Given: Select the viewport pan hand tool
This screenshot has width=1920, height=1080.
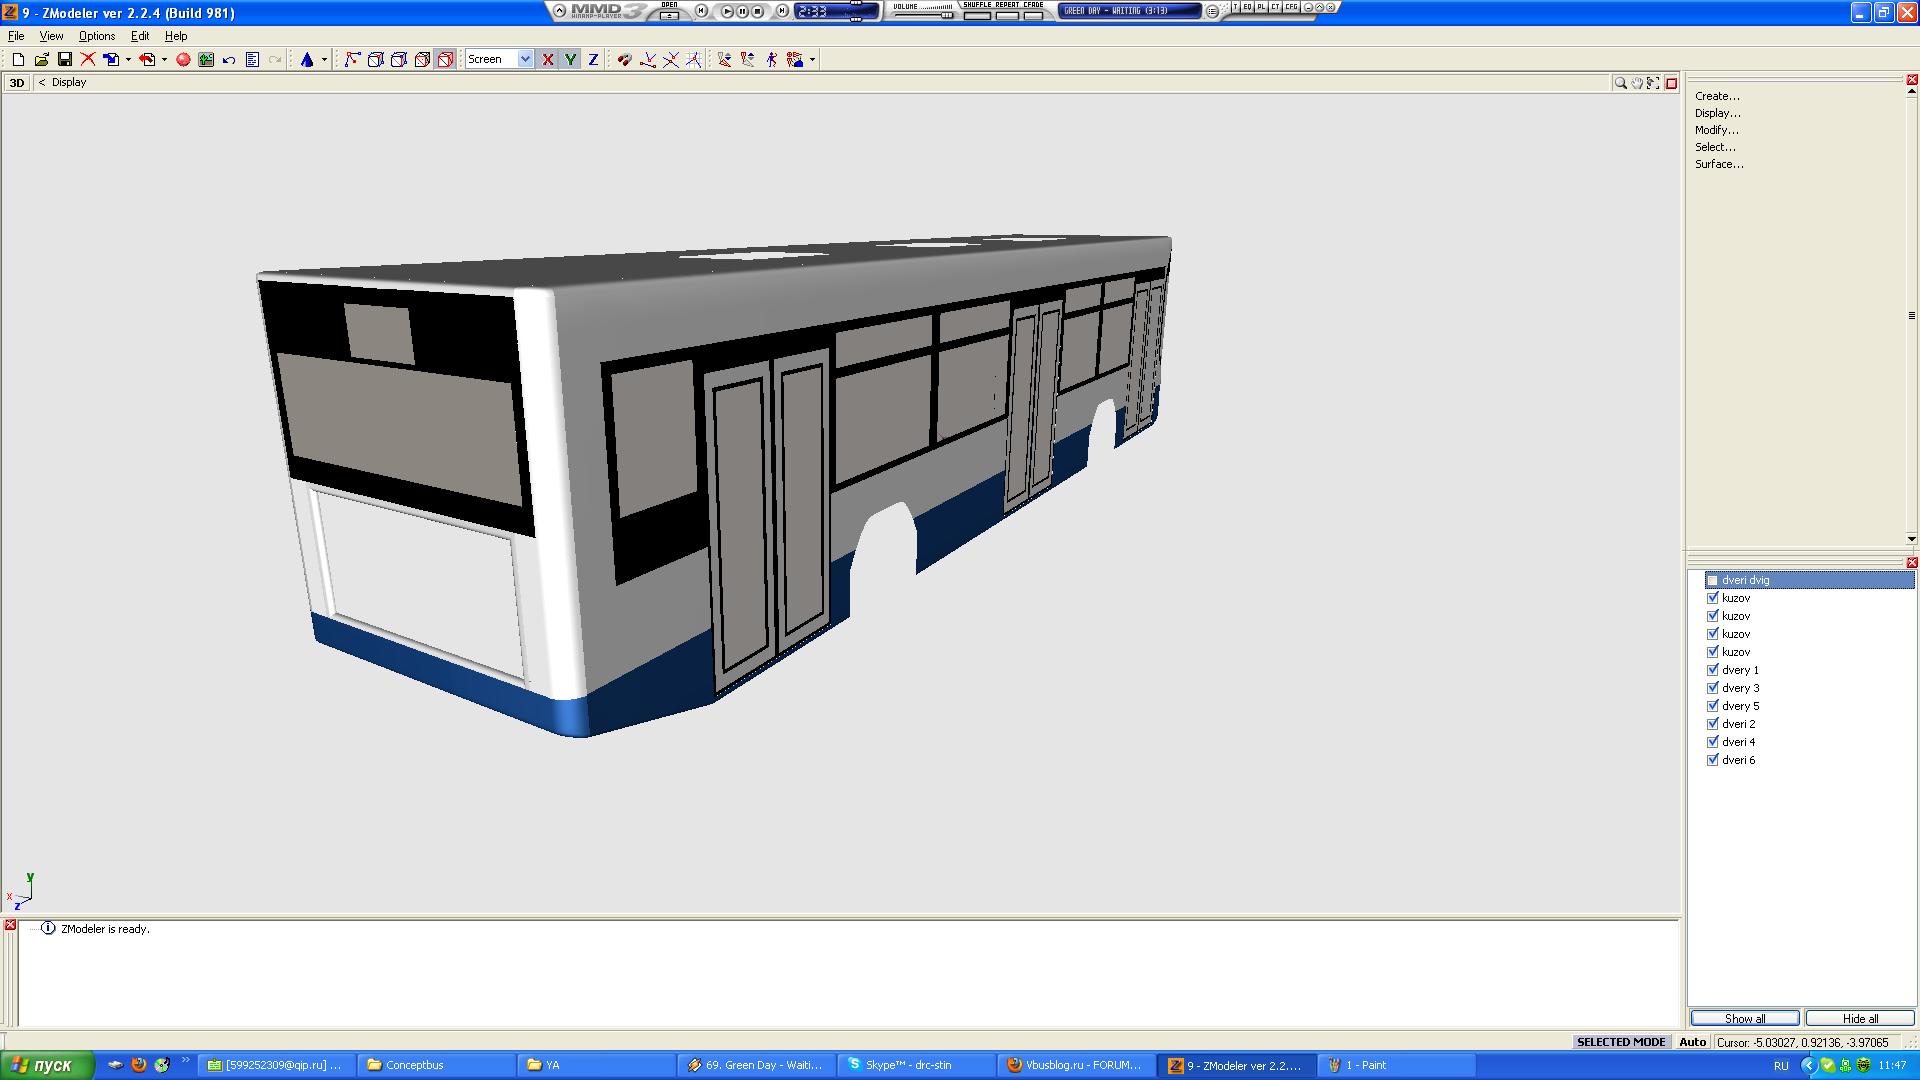Looking at the screenshot, I should [1637, 83].
